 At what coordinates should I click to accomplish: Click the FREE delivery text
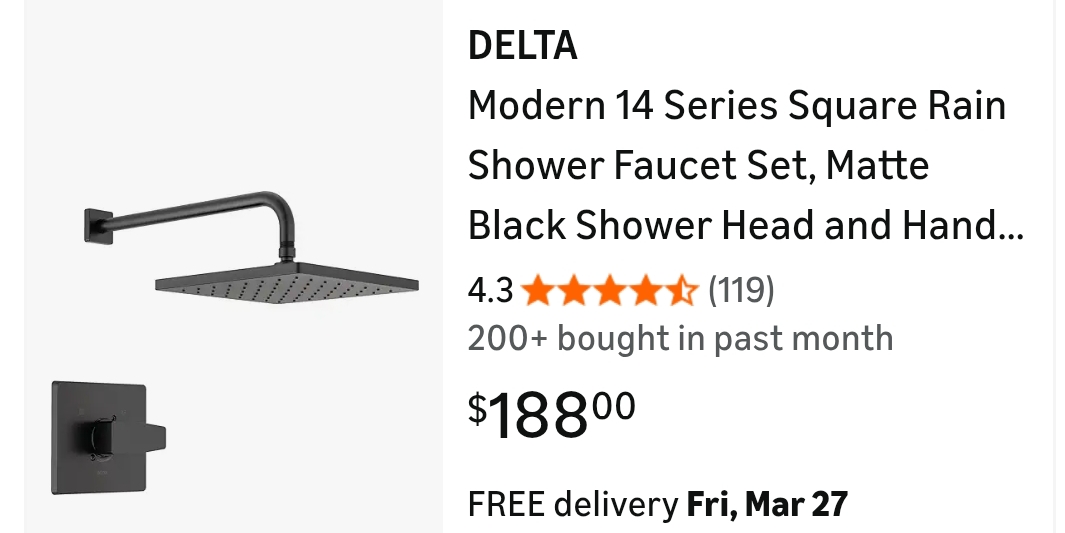pos(572,504)
